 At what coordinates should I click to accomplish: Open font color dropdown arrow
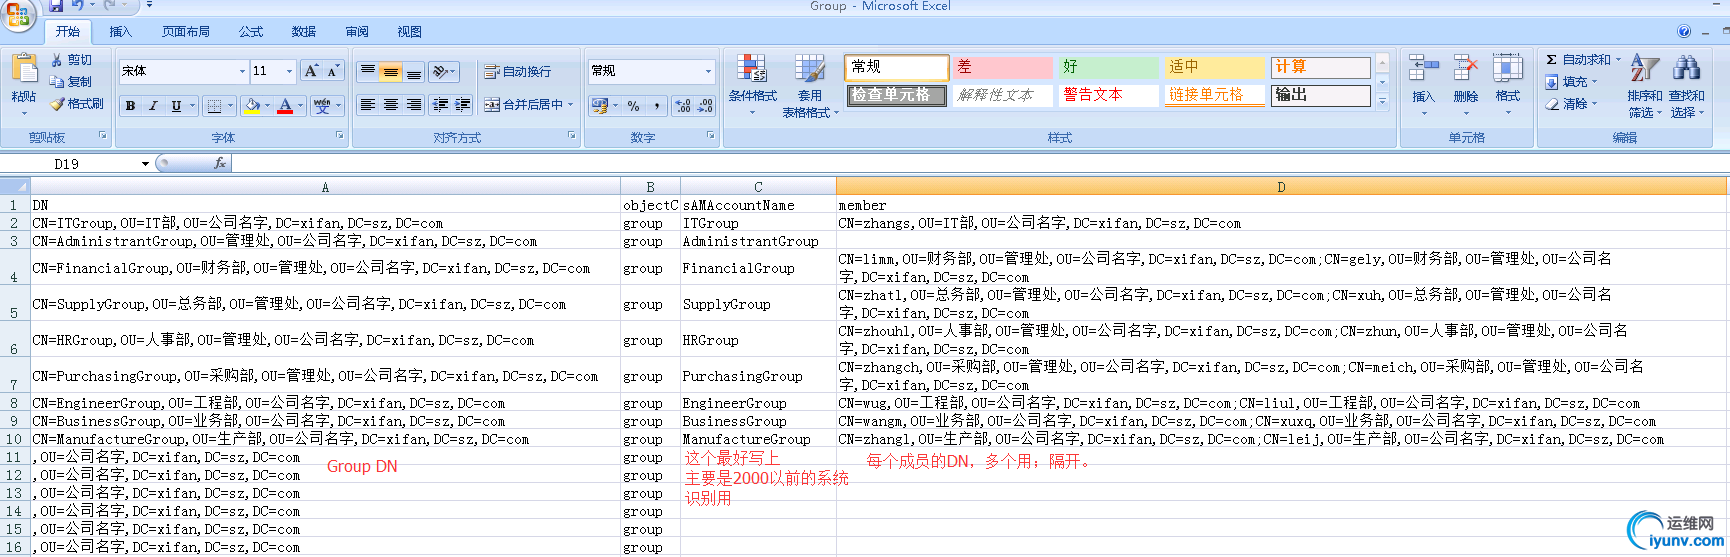click(x=302, y=105)
